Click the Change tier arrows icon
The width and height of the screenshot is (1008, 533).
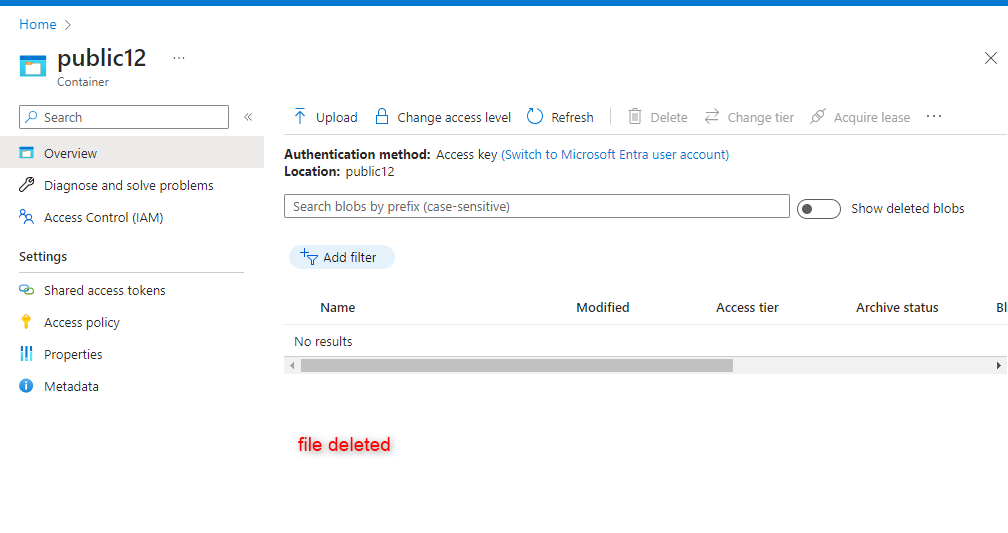712,116
